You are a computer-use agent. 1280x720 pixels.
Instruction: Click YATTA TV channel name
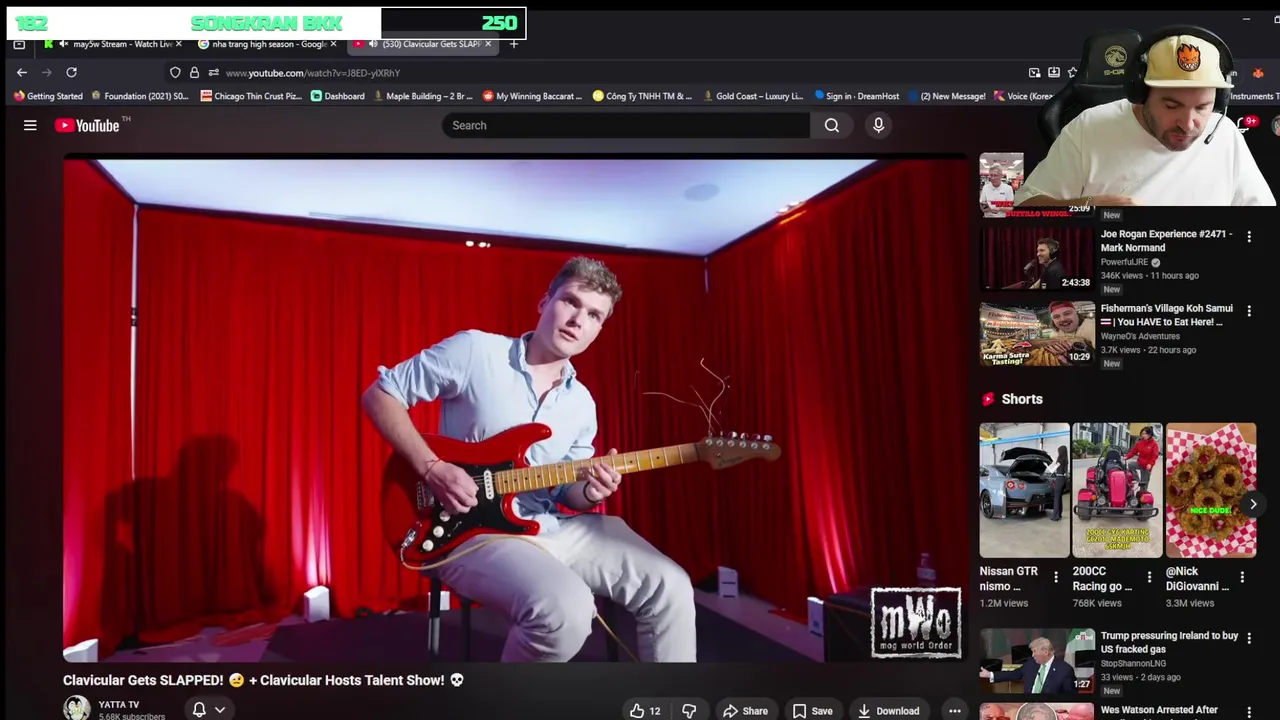tap(119, 705)
